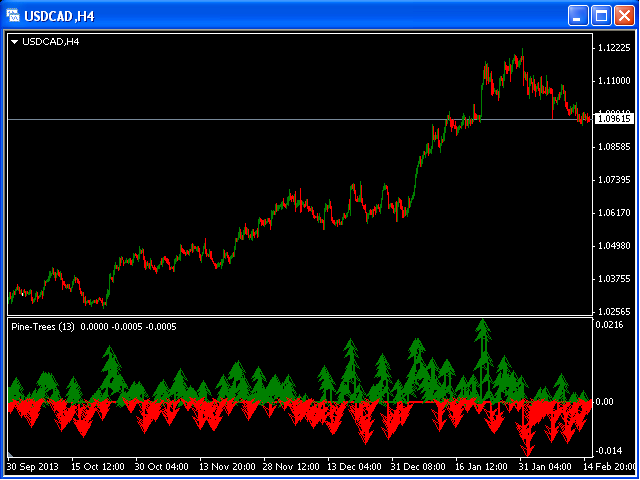Click the current price tag 1.09615

tap(615, 119)
